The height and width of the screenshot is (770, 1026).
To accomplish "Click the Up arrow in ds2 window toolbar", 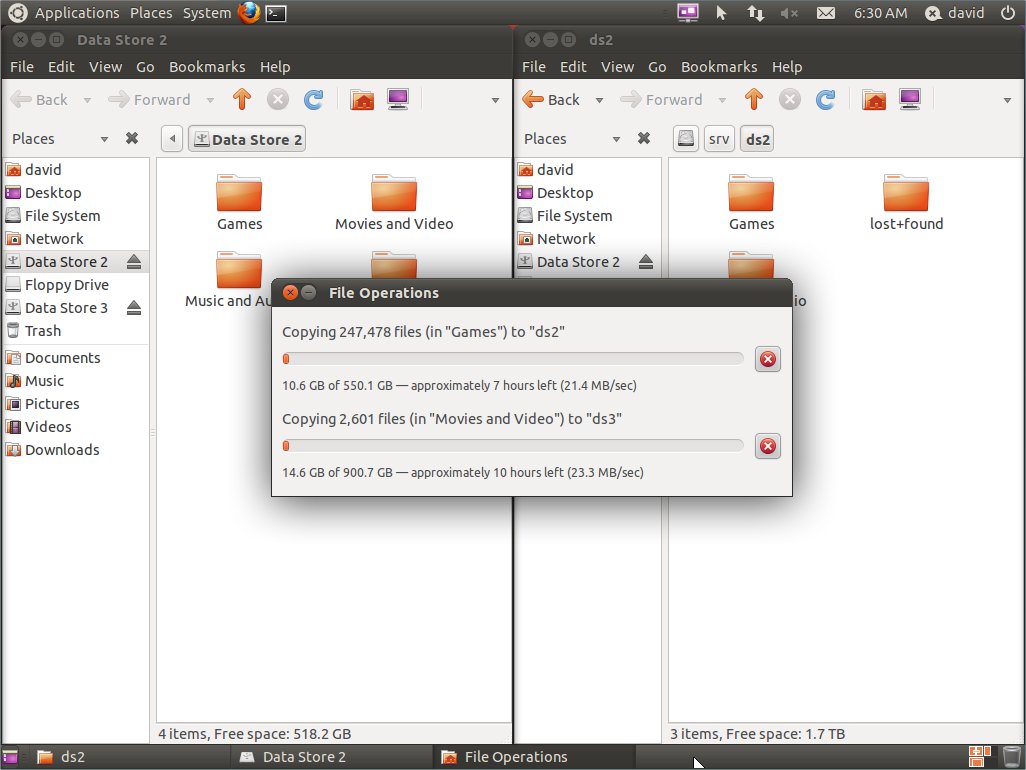I will [x=754, y=99].
